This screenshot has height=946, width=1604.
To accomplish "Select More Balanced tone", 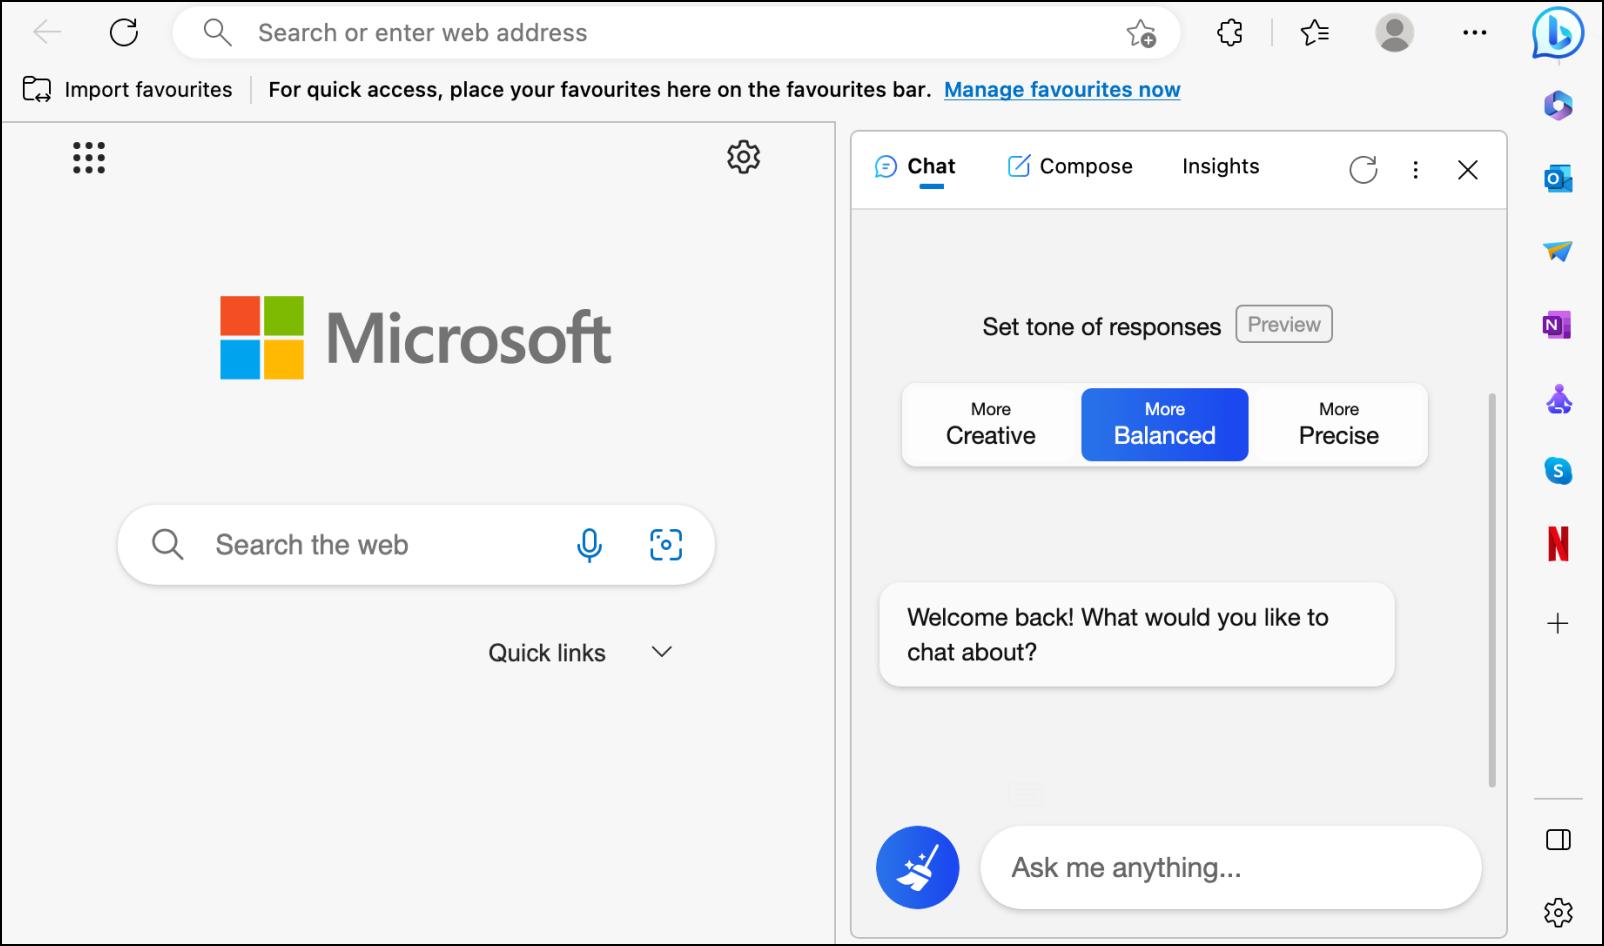I will tap(1165, 424).
